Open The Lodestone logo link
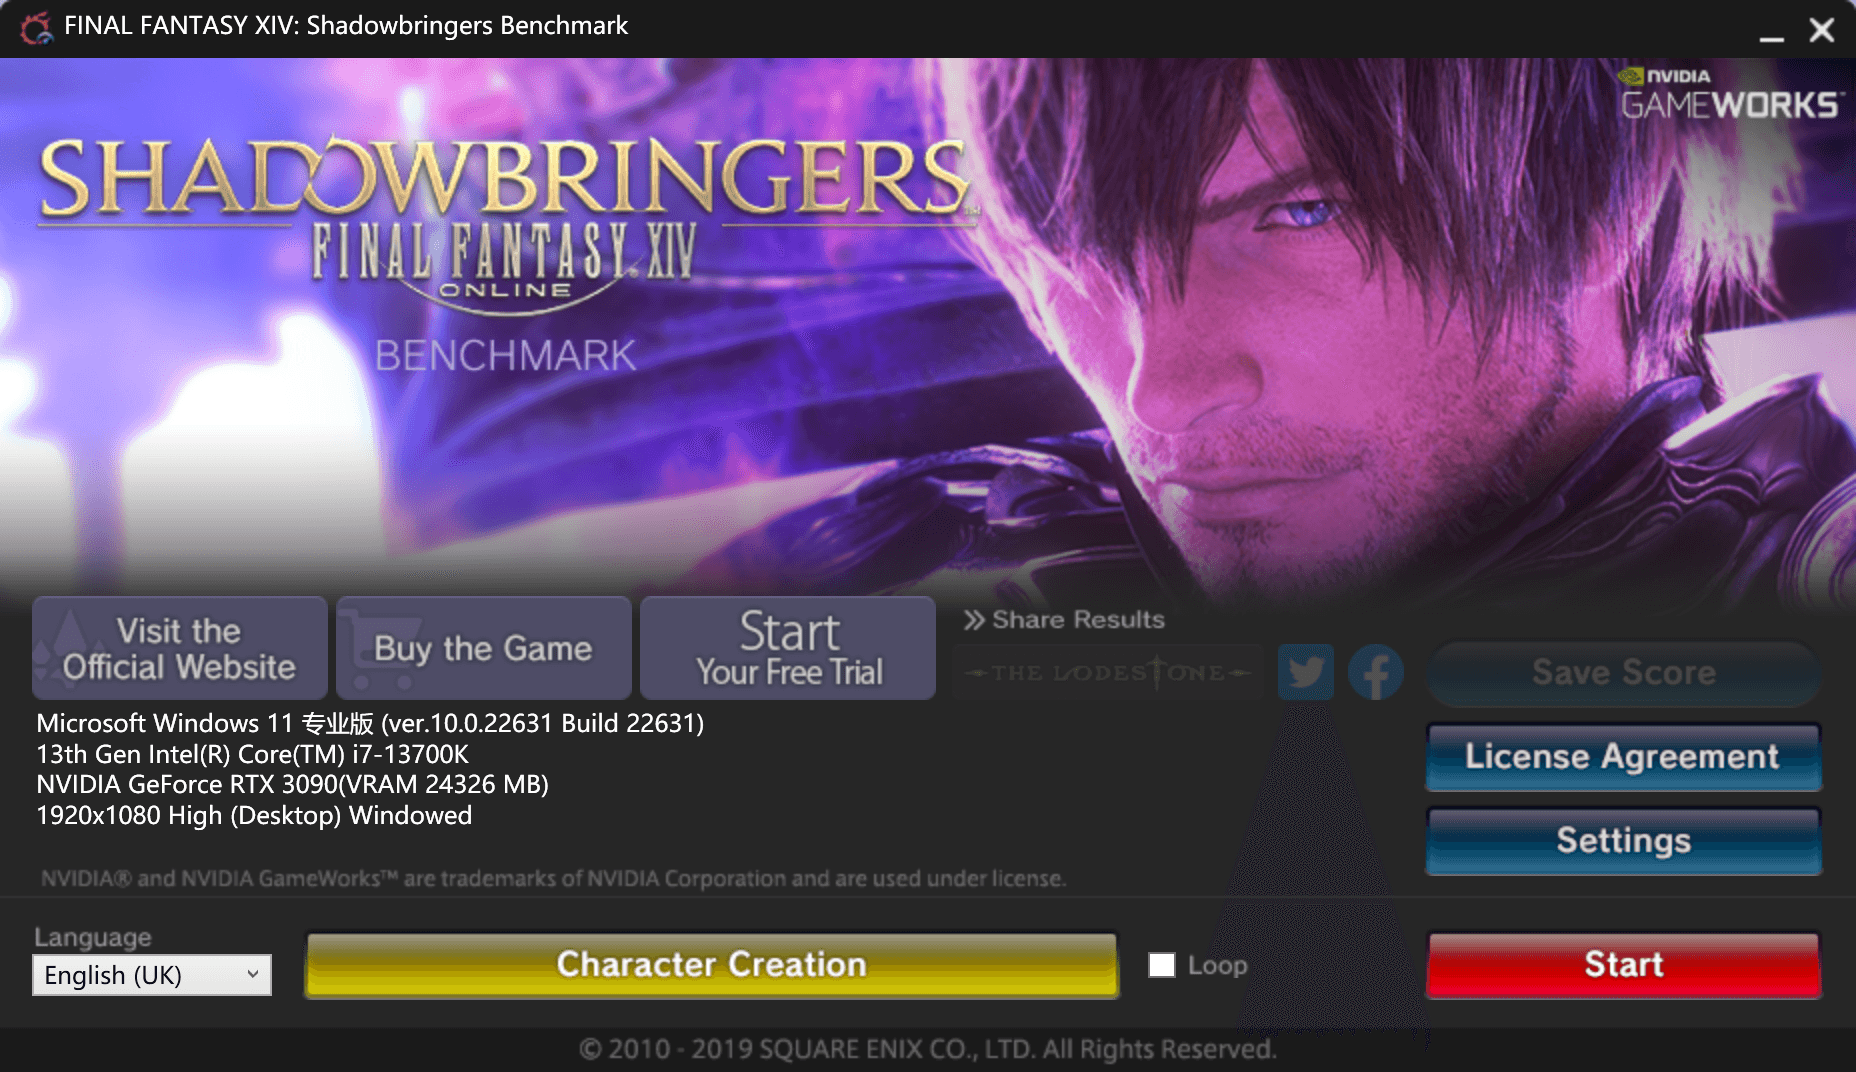Image resolution: width=1856 pixels, height=1072 pixels. click(x=1107, y=672)
